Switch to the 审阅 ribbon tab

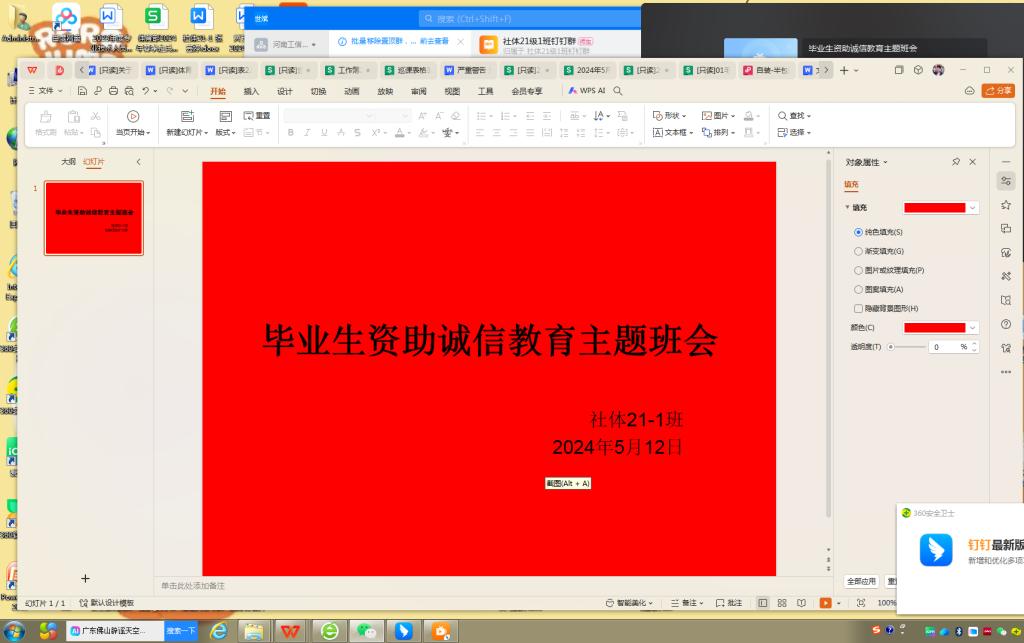coord(419,91)
